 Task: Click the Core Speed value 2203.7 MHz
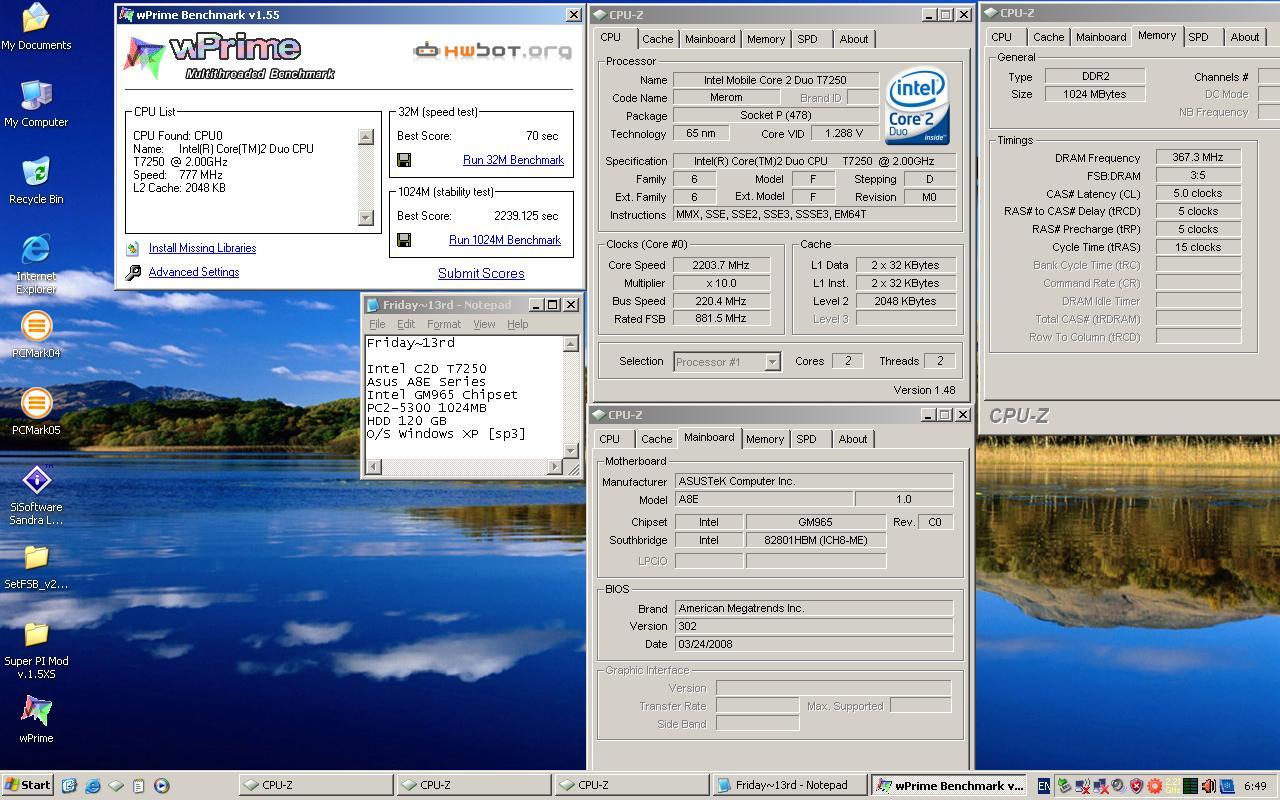(x=720, y=265)
